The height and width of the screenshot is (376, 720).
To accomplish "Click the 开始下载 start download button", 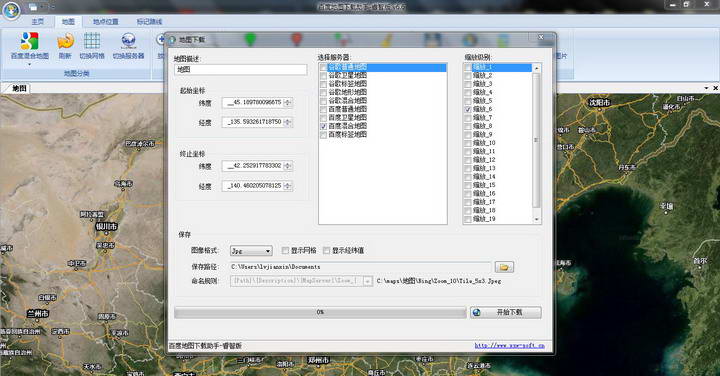I will [x=506, y=312].
